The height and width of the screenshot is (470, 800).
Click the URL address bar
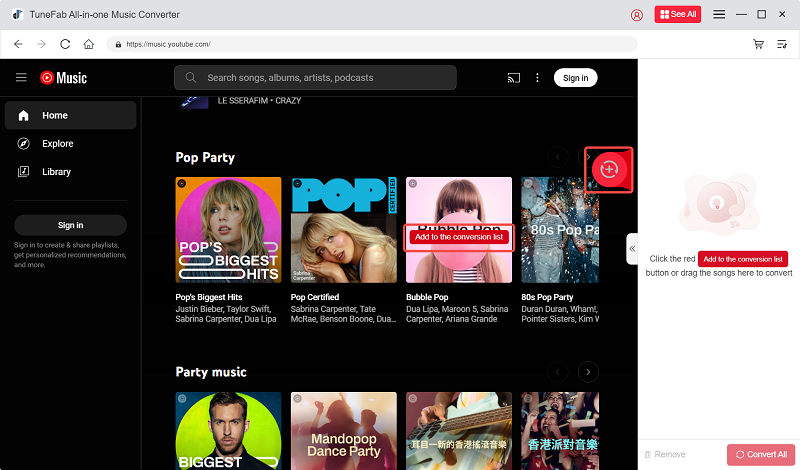[372, 44]
